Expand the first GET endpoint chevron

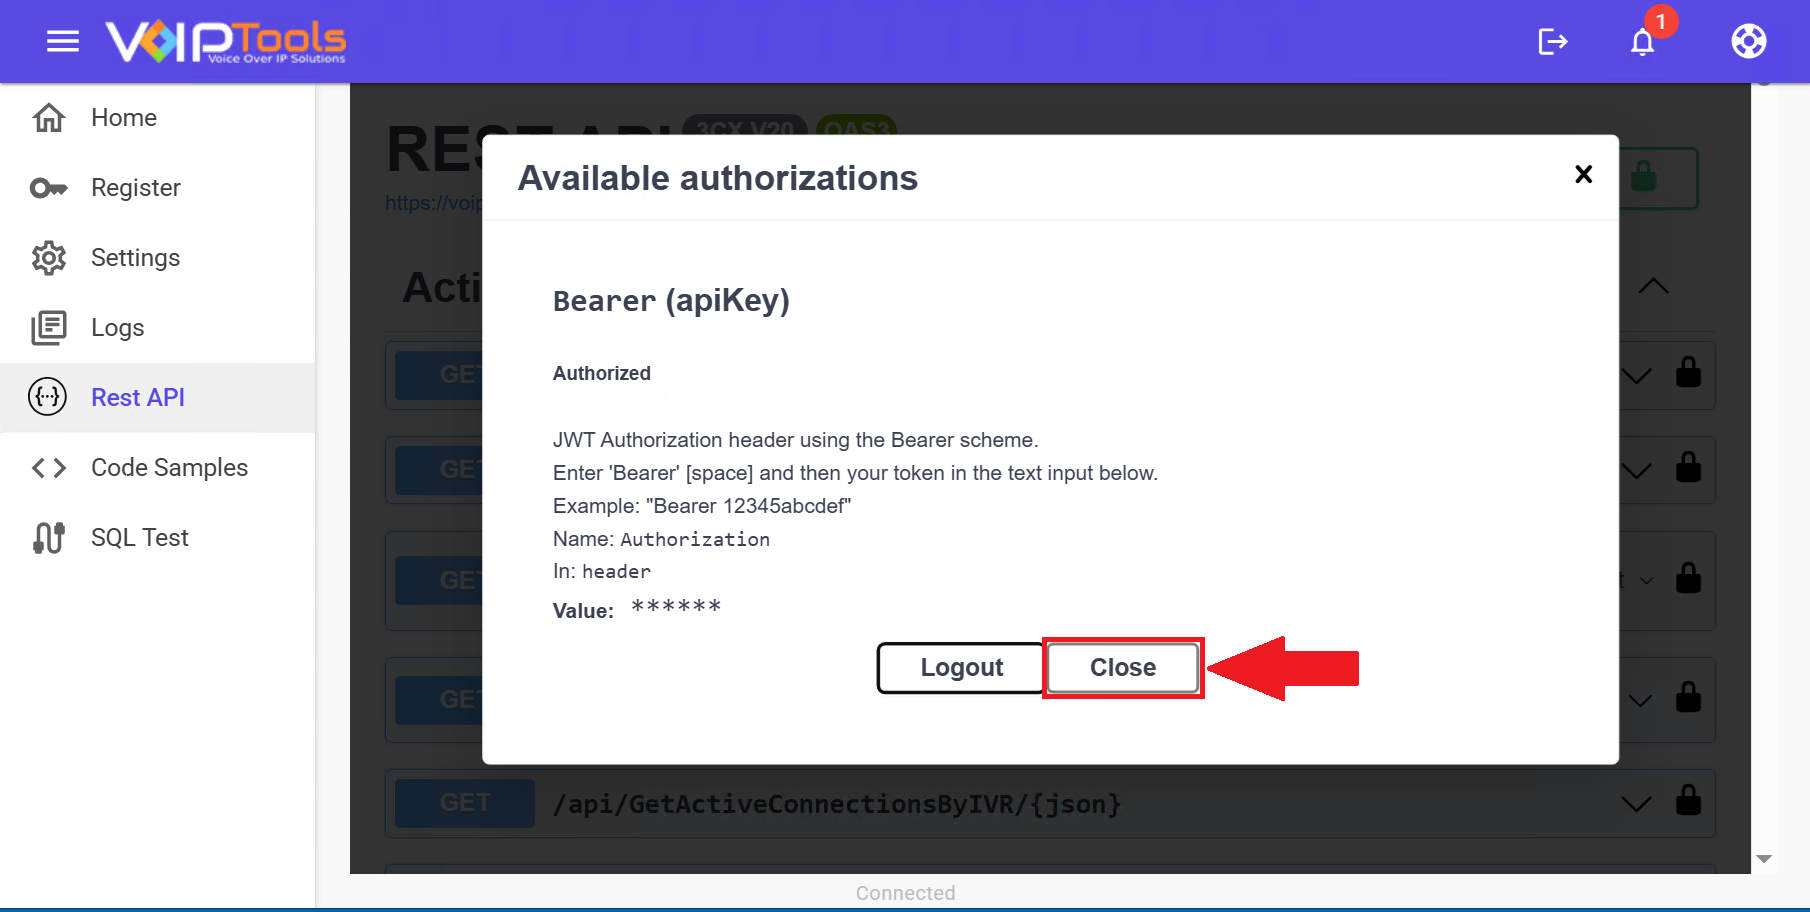click(x=1636, y=376)
